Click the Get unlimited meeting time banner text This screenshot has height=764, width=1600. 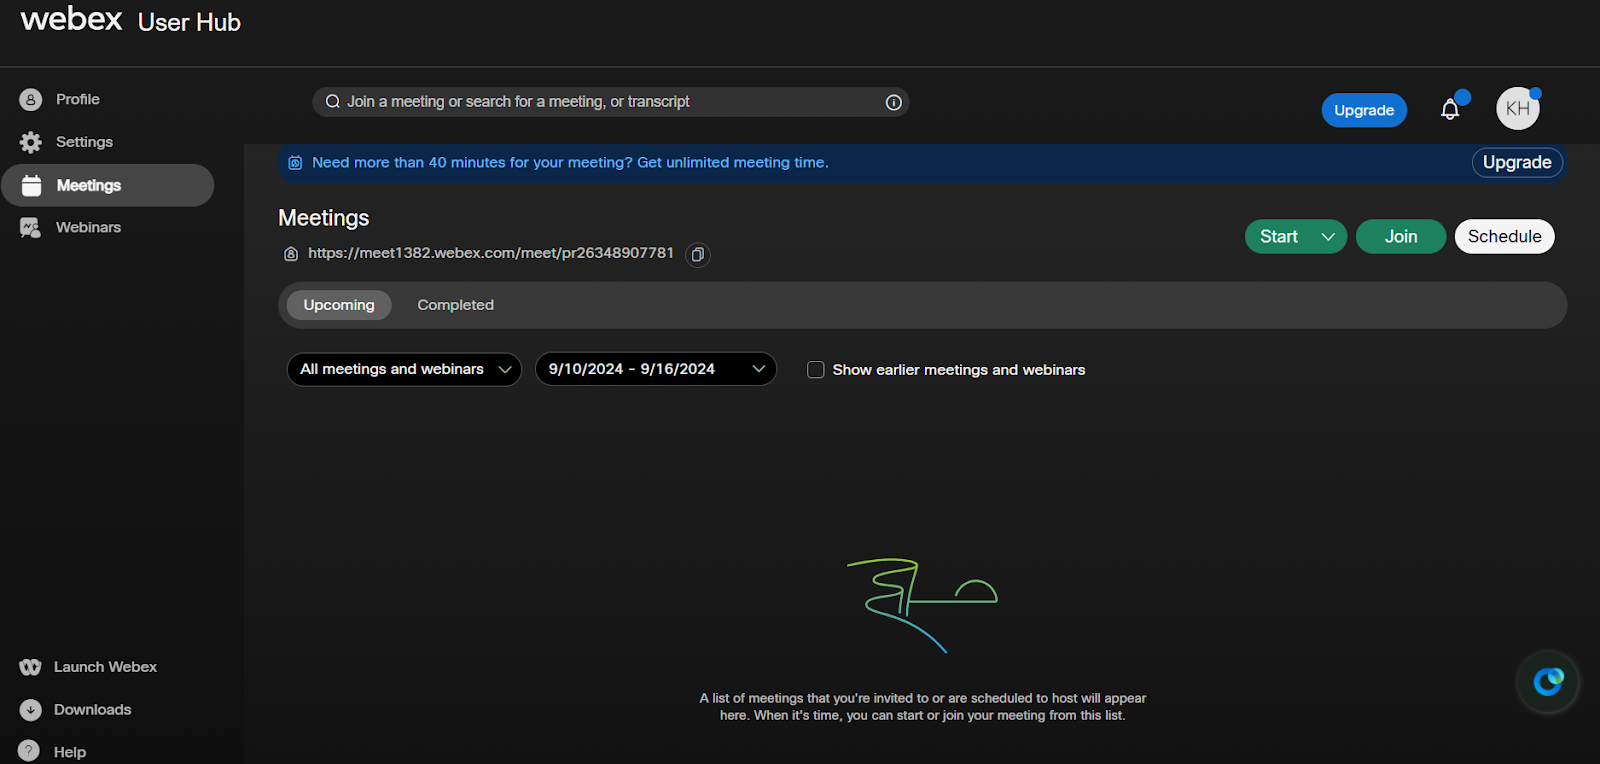[x=733, y=163]
